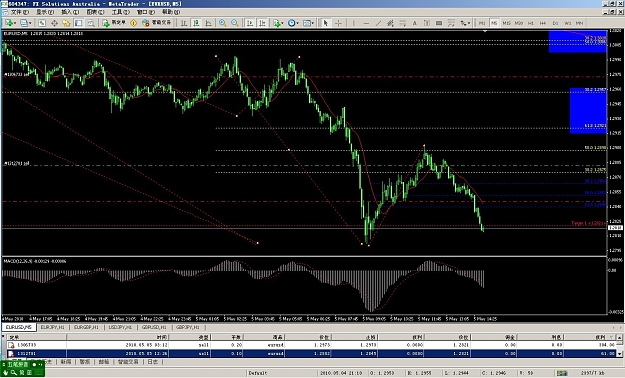625x378 pixels.
Task: Open the 显示 (View) menu
Action: [x=45, y=12]
